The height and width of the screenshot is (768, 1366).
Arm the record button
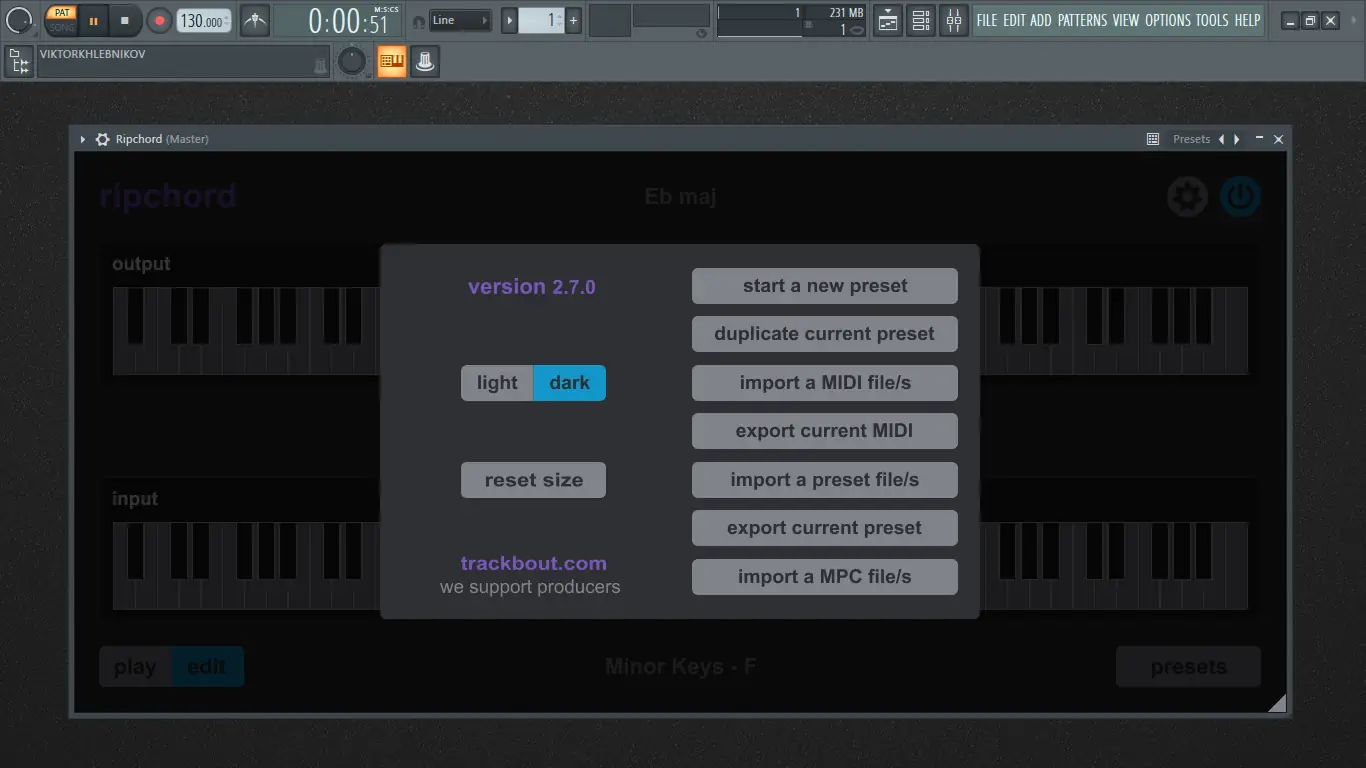pos(159,20)
